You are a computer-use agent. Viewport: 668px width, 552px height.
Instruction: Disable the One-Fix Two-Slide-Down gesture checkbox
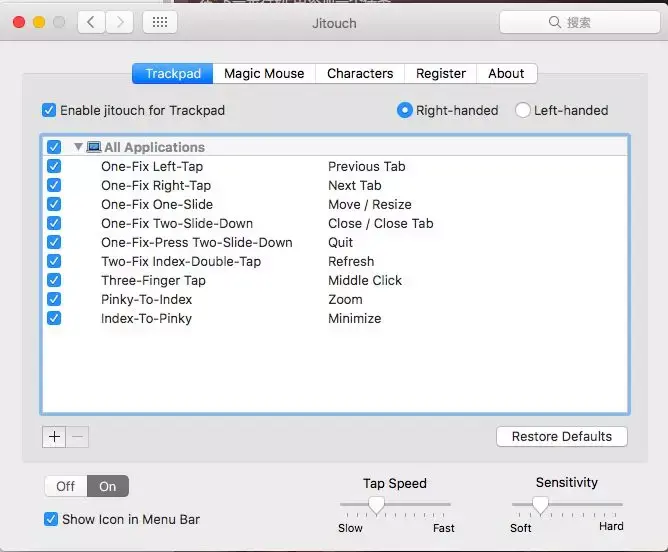[x=54, y=223]
